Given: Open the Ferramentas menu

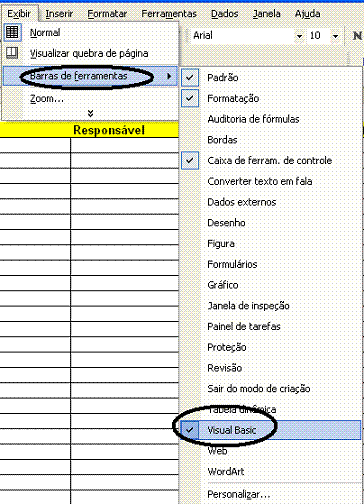Looking at the screenshot, I should point(169,14).
